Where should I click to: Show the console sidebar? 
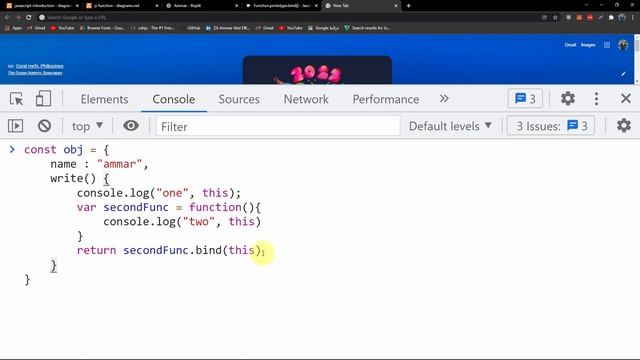16,126
